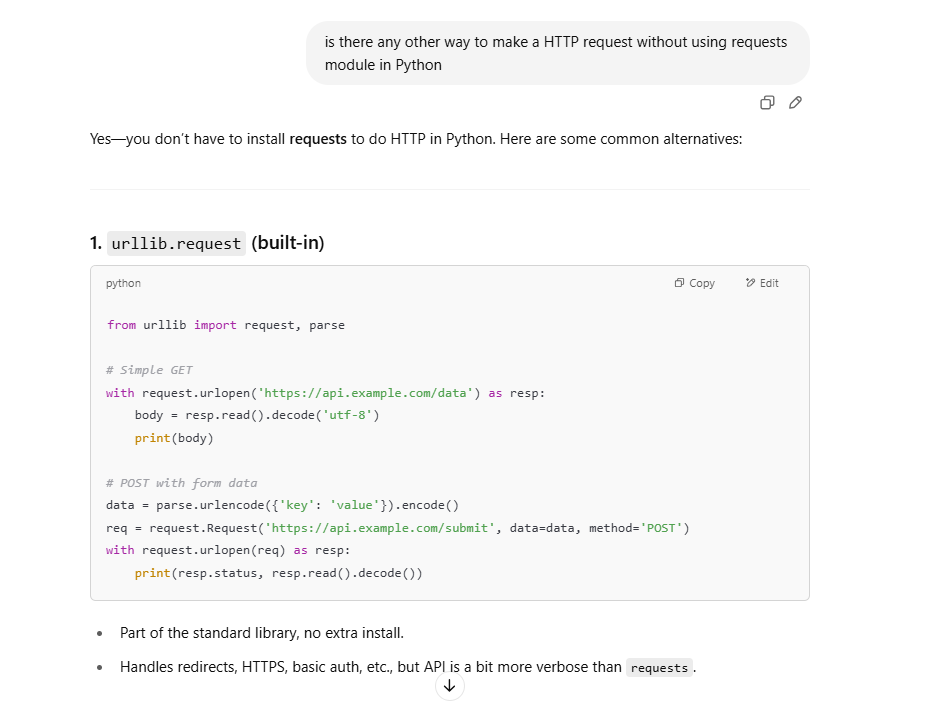Click the '(built-in)' heading text

coord(288,243)
